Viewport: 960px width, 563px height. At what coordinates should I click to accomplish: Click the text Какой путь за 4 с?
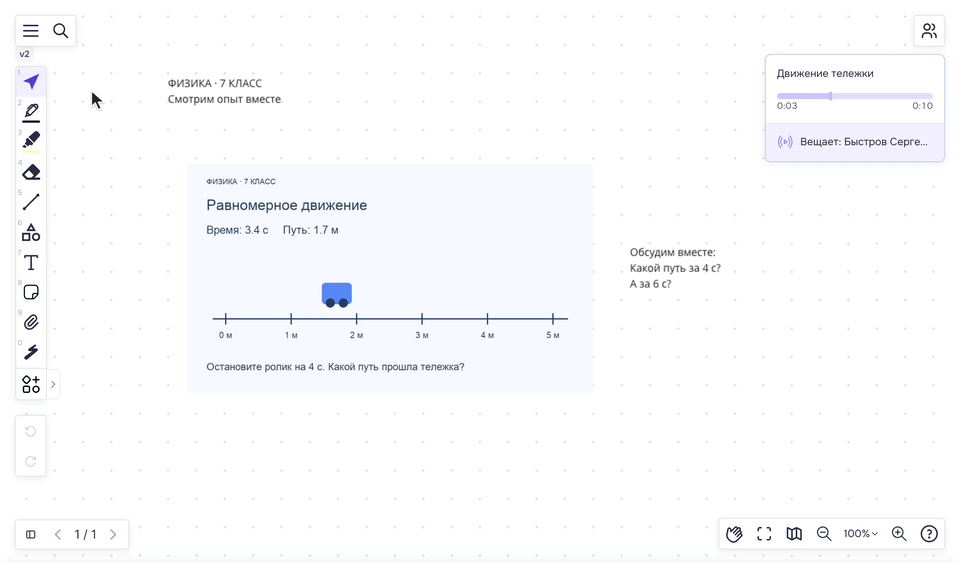(675, 268)
